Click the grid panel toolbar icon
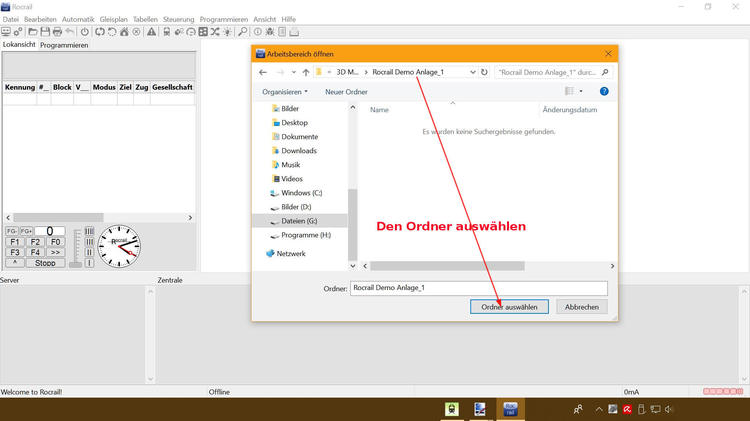The width and height of the screenshot is (750, 421). pos(203,32)
